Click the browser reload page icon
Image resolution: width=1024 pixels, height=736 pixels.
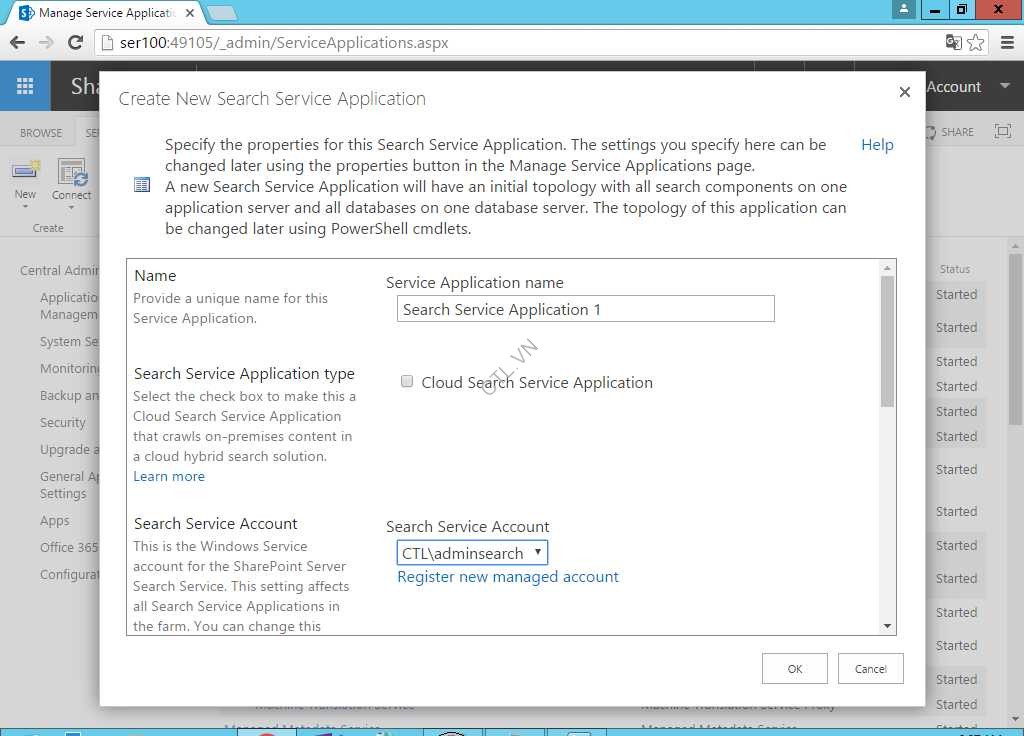(x=75, y=42)
